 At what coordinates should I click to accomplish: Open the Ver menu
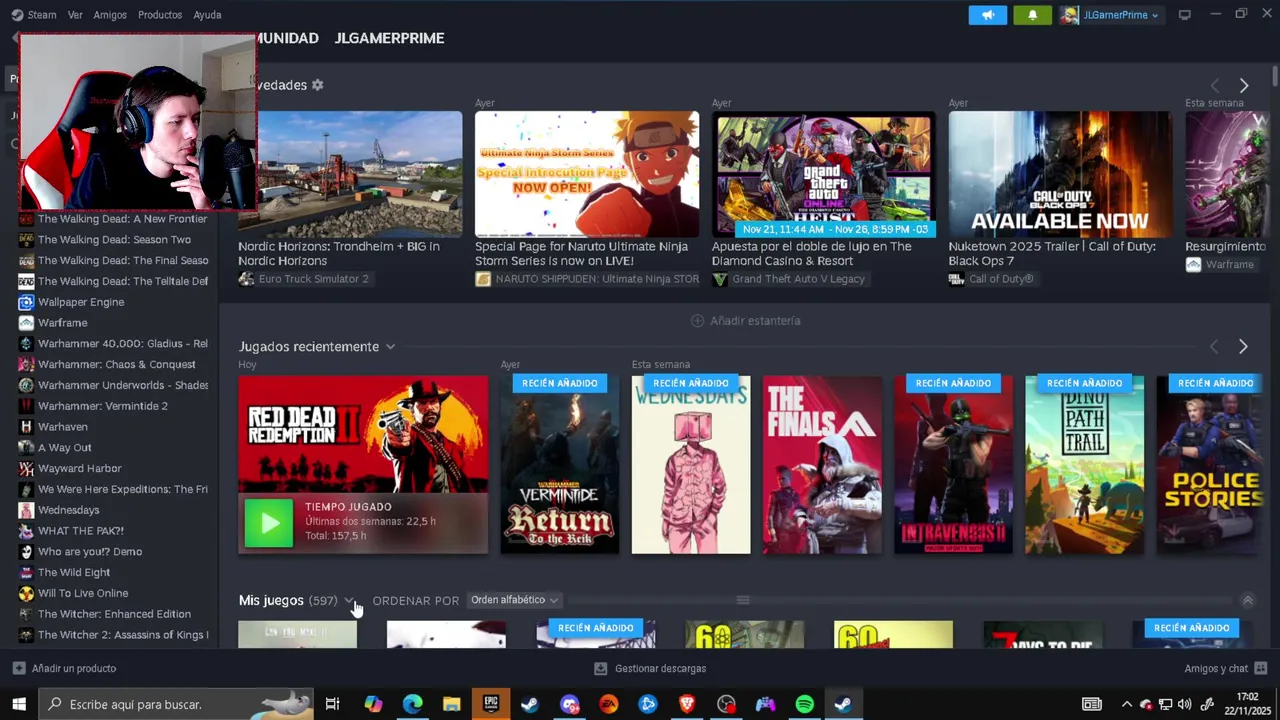click(x=75, y=15)
